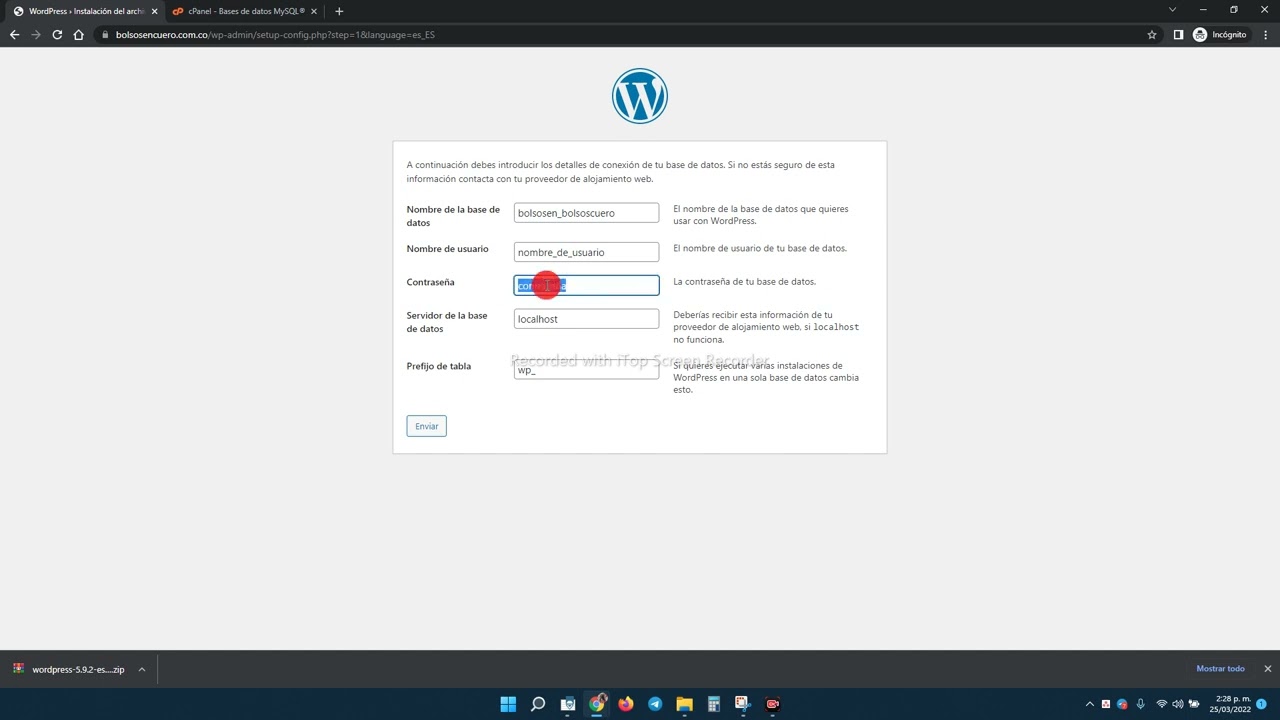The image size is (1280, 720).
Task: Reload the page with refresh icon
Action: pos(57,34)
